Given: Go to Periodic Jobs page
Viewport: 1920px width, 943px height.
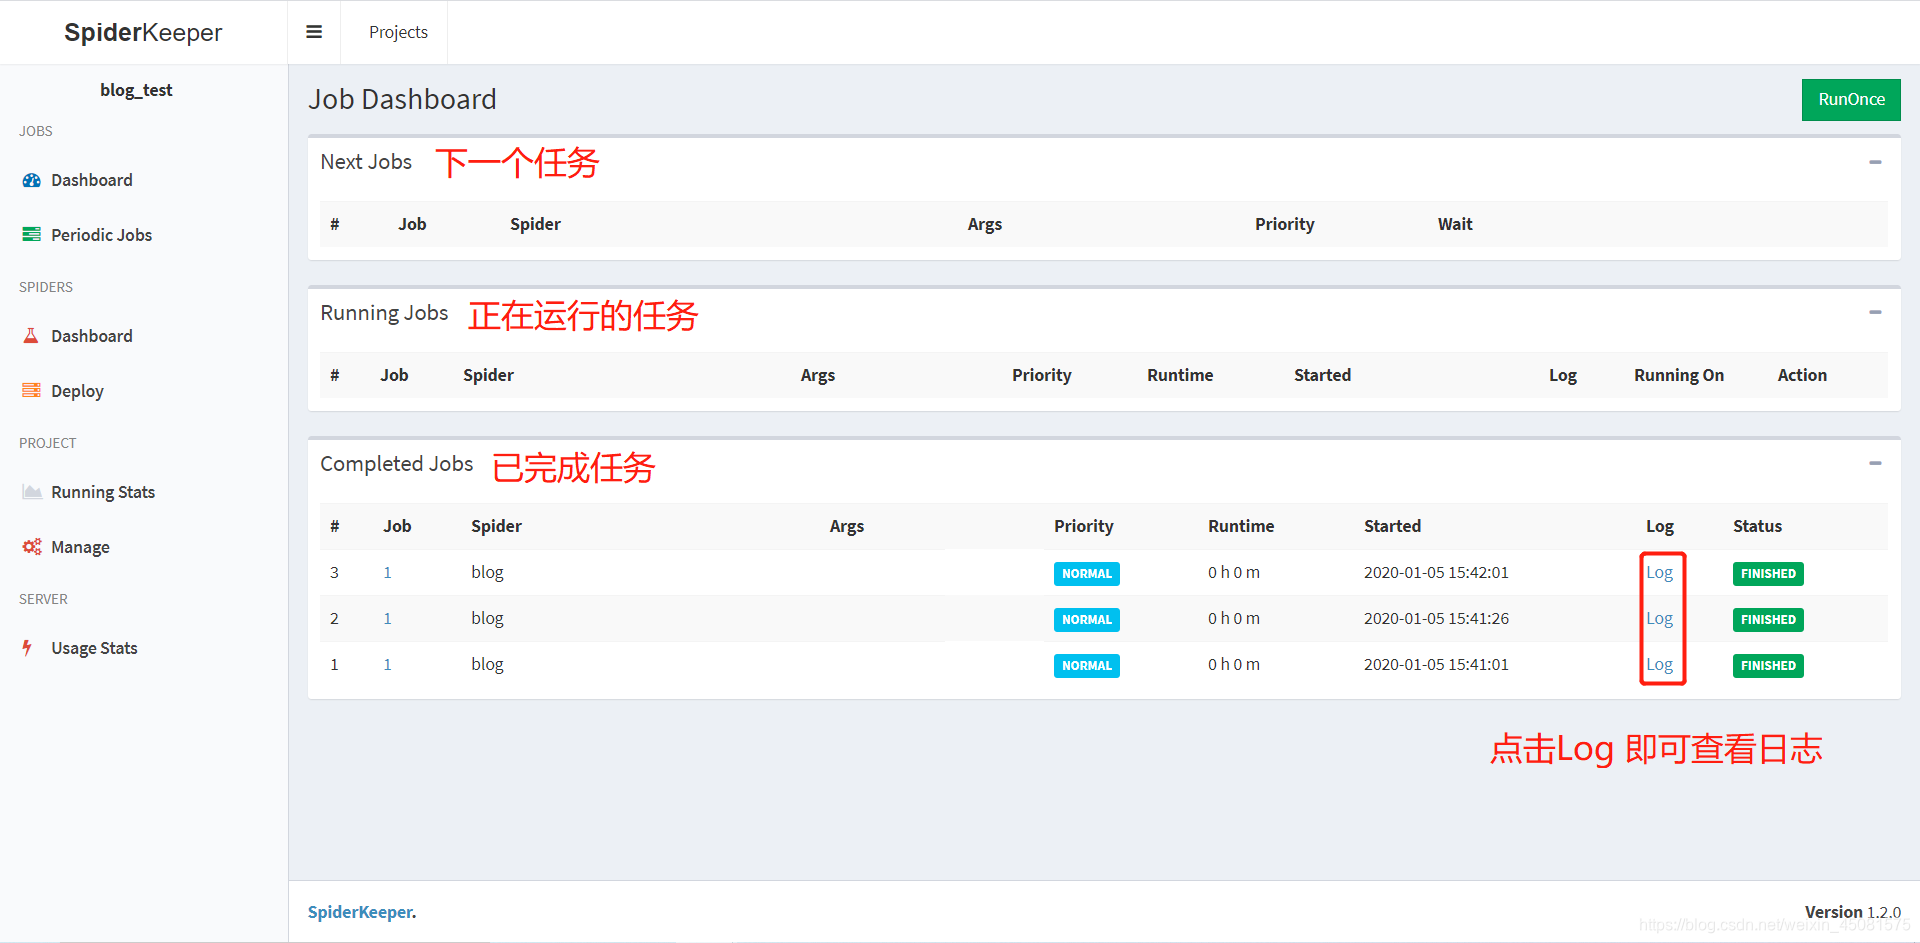Looking at the screenshot, I should click(101, 235).
